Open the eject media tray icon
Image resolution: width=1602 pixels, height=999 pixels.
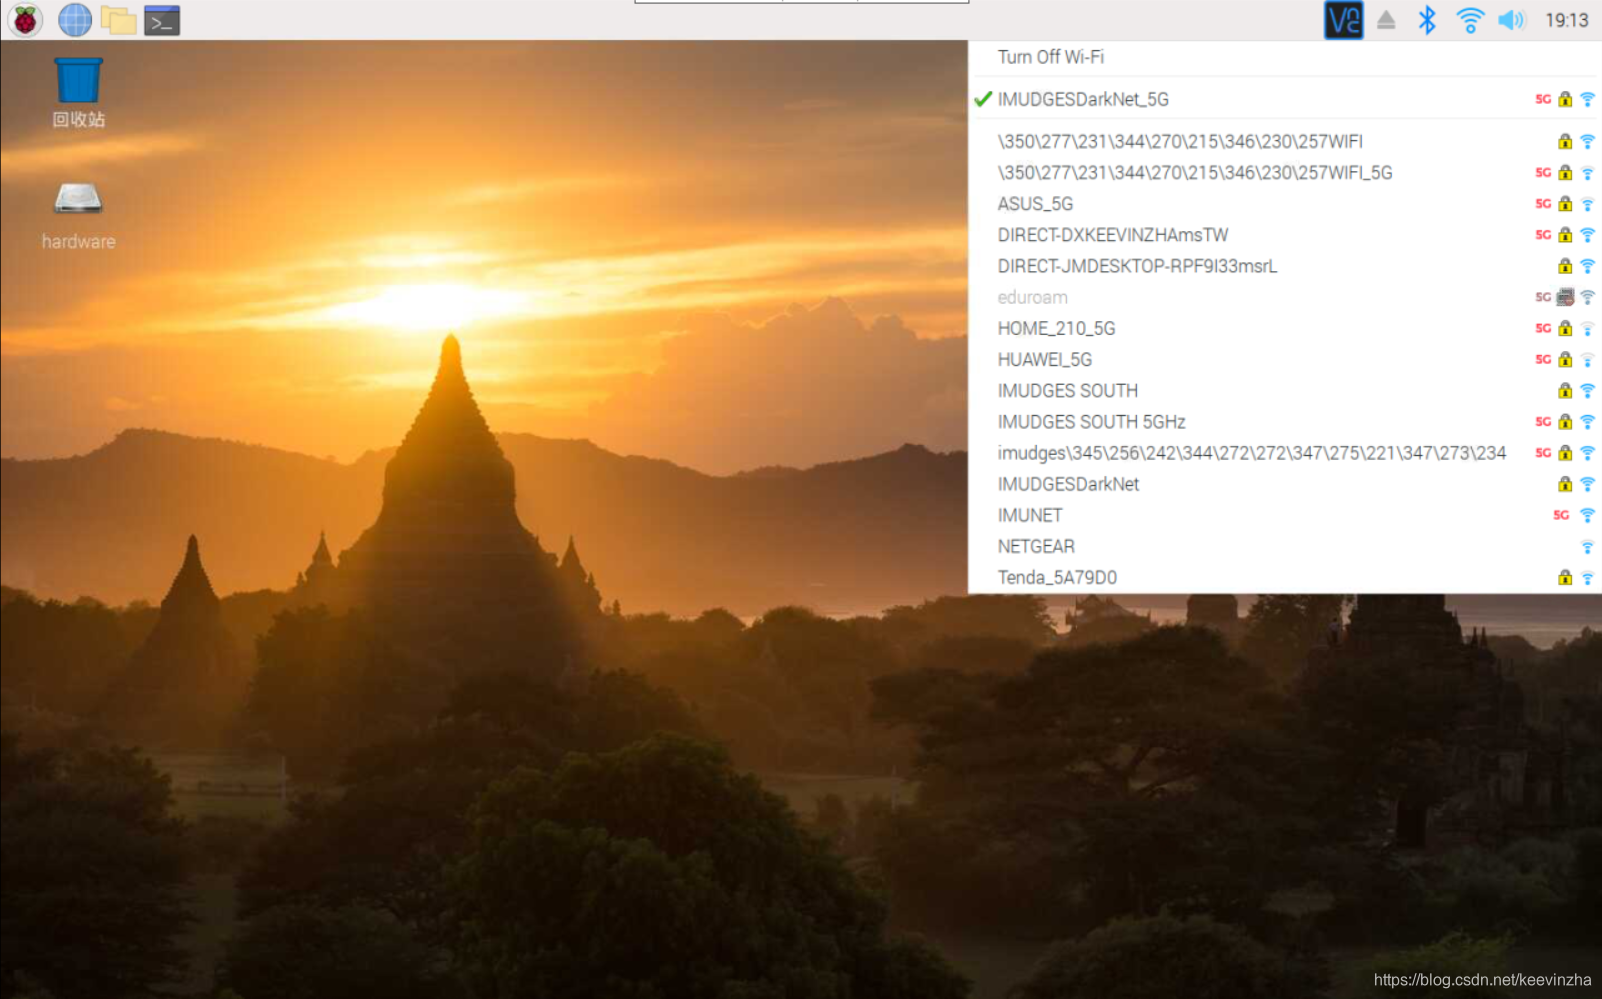pos(1386,20)
